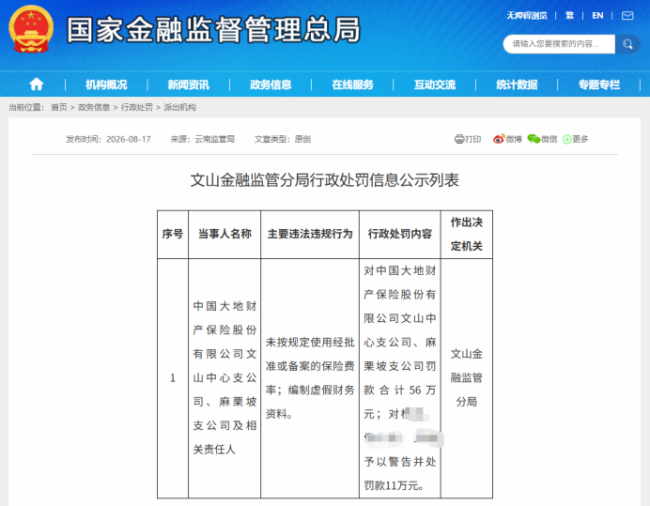The width and height of the screenshot is (650, 506).
Task: Switch to traditional Chinese 繁
Action: tap(570, 16)
